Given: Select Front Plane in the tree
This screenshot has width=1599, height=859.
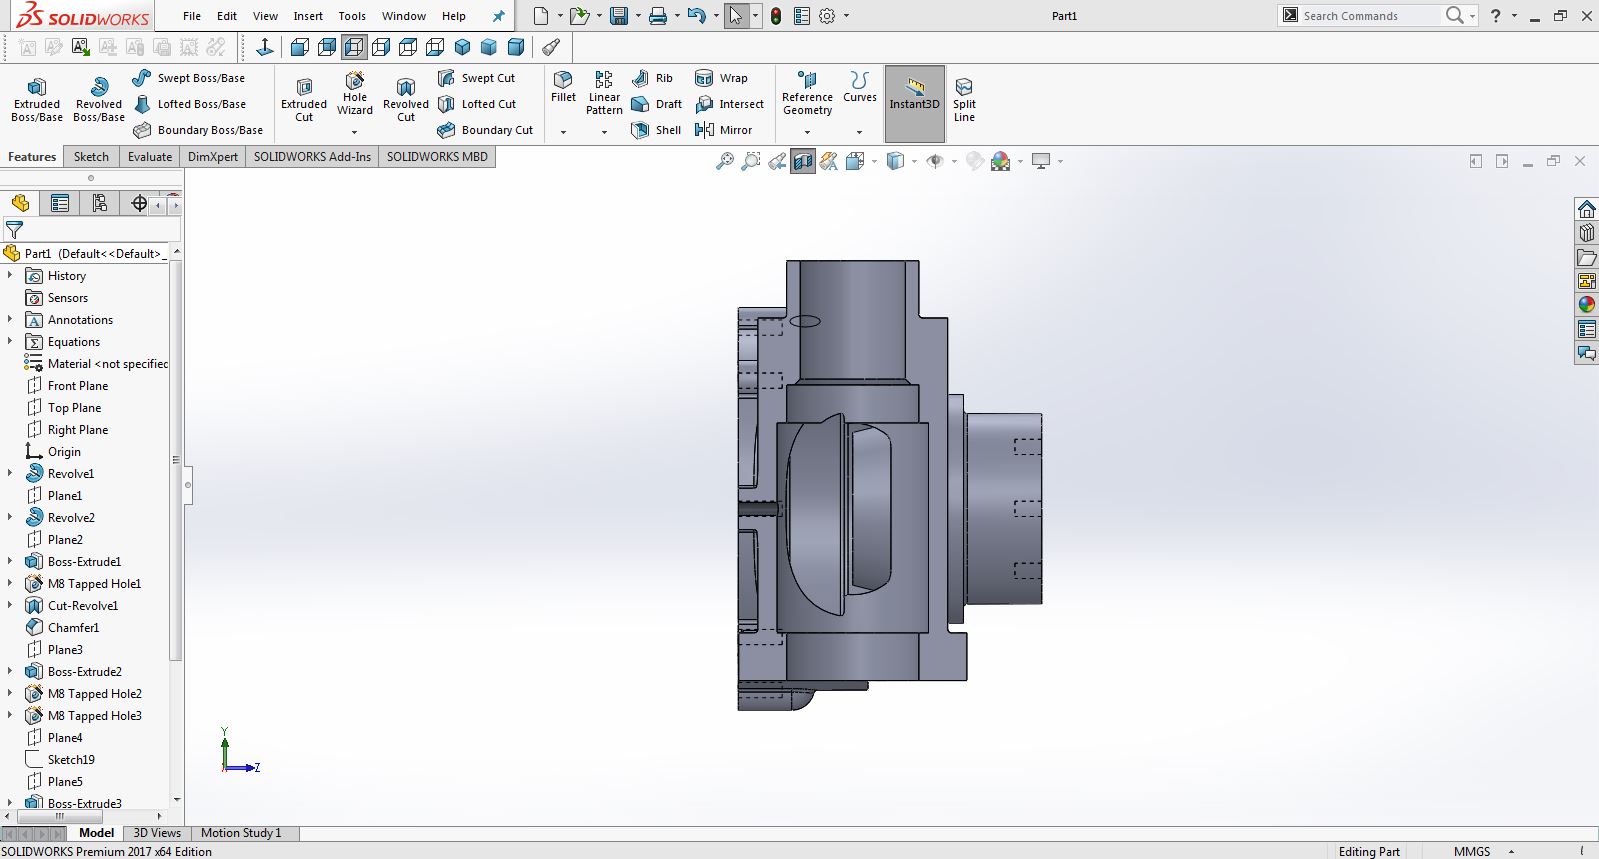Looking at the screenshot, I should pos(78,386).
